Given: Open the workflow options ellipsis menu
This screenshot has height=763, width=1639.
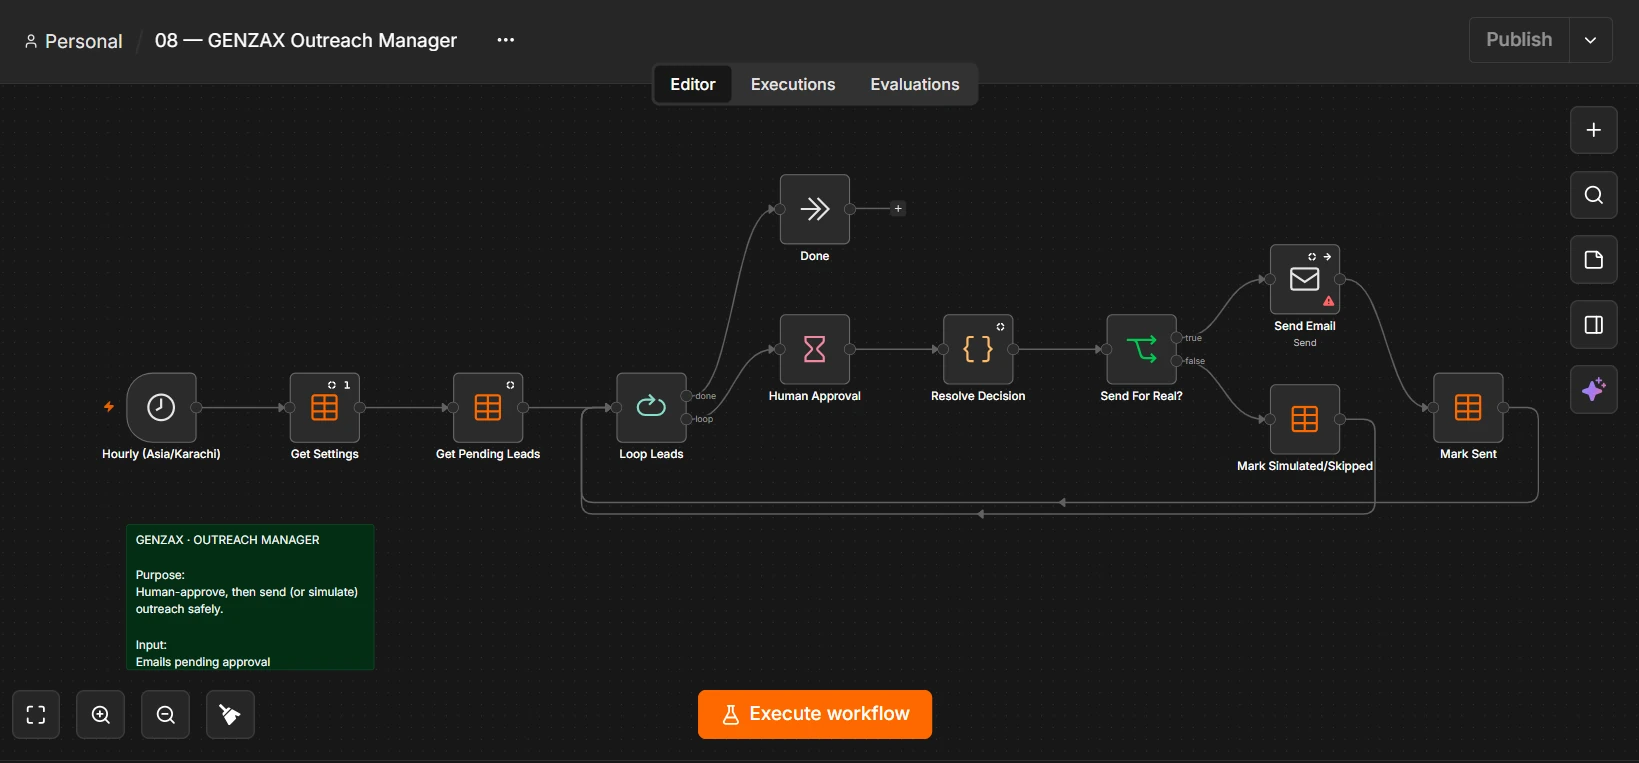Looking at the screenshot, I should (x=506, y=40).
